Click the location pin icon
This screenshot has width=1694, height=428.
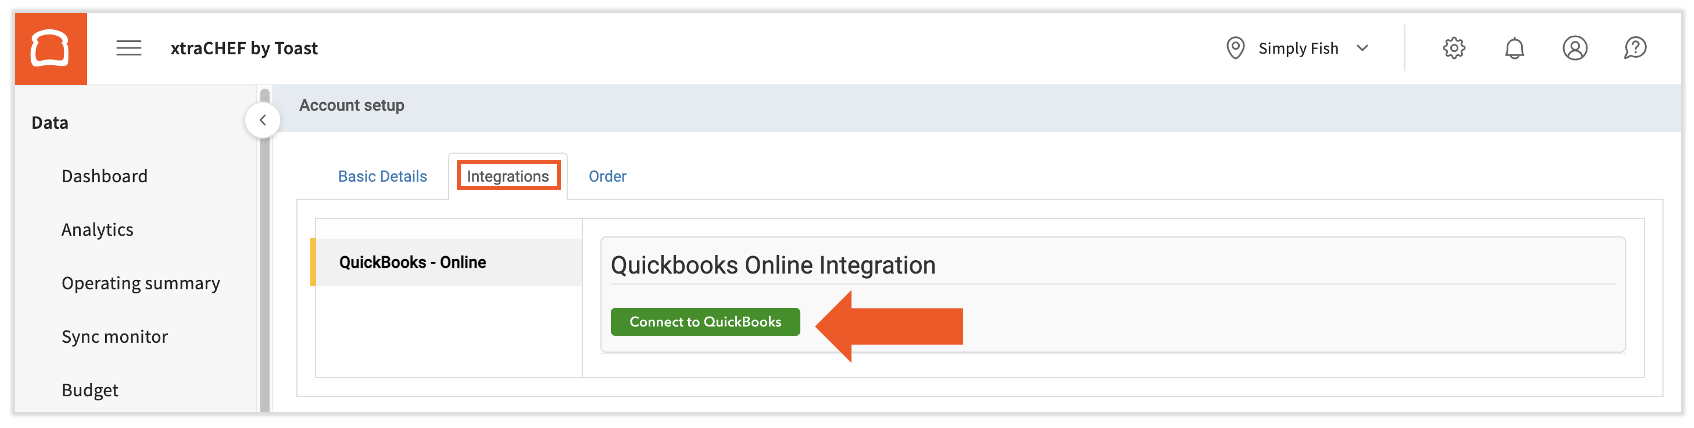(1235, 48)
